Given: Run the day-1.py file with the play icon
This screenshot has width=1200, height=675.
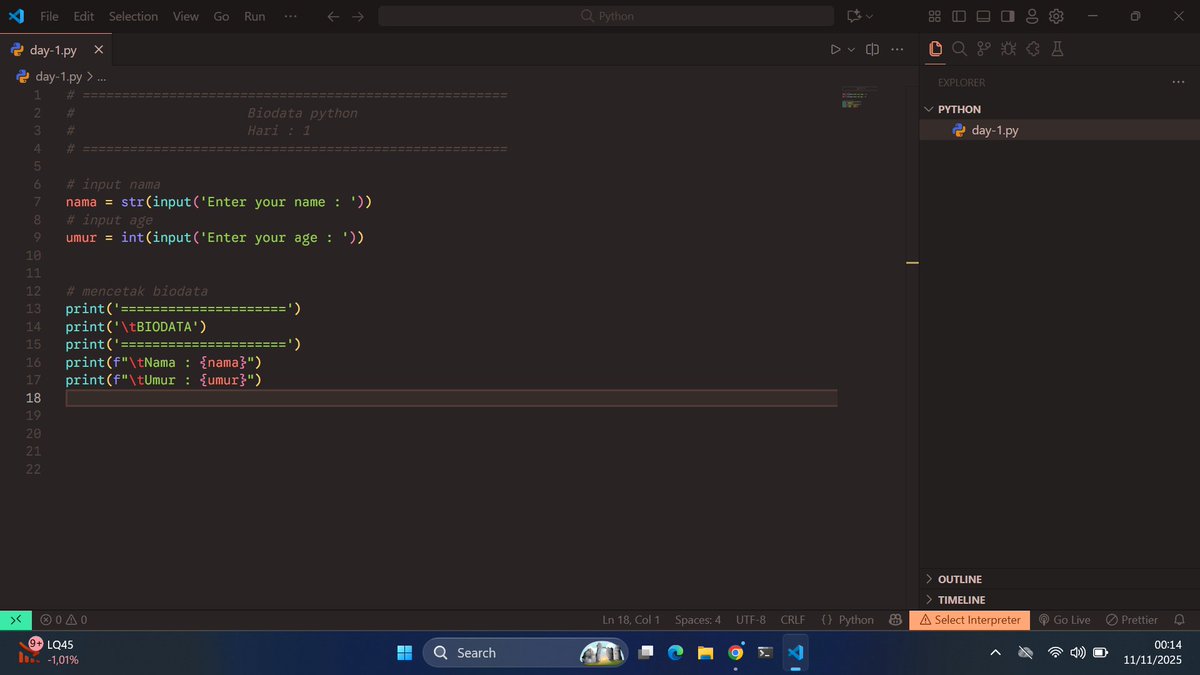Looking at the screenshot, I should pos(835,48).
